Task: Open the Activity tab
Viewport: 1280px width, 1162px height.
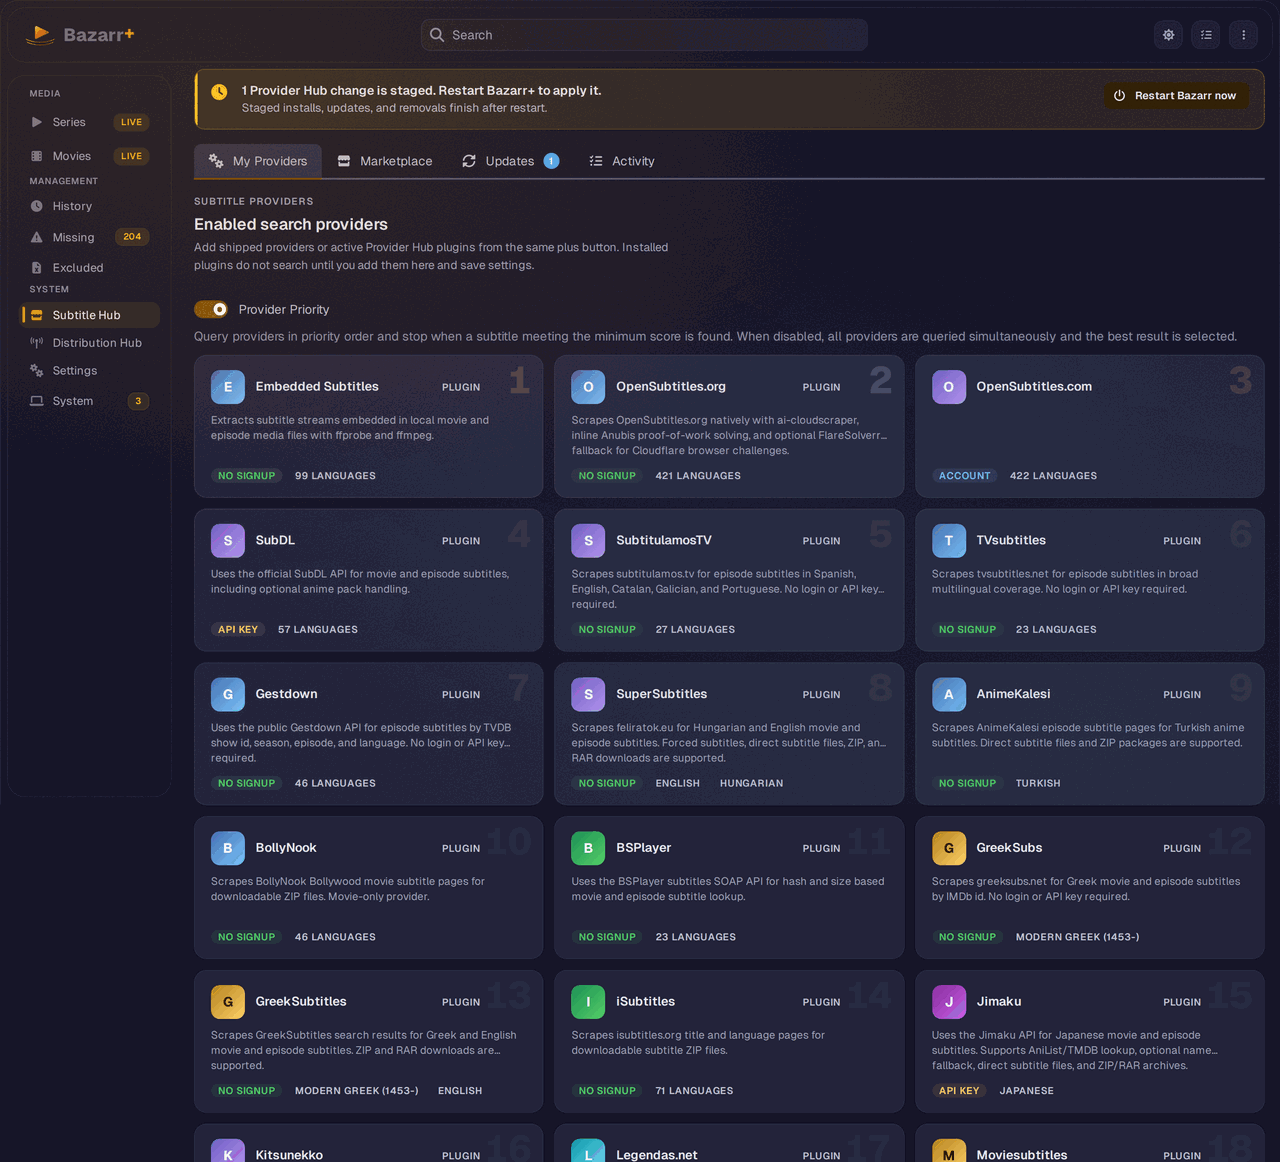Action: coord(622,161)
